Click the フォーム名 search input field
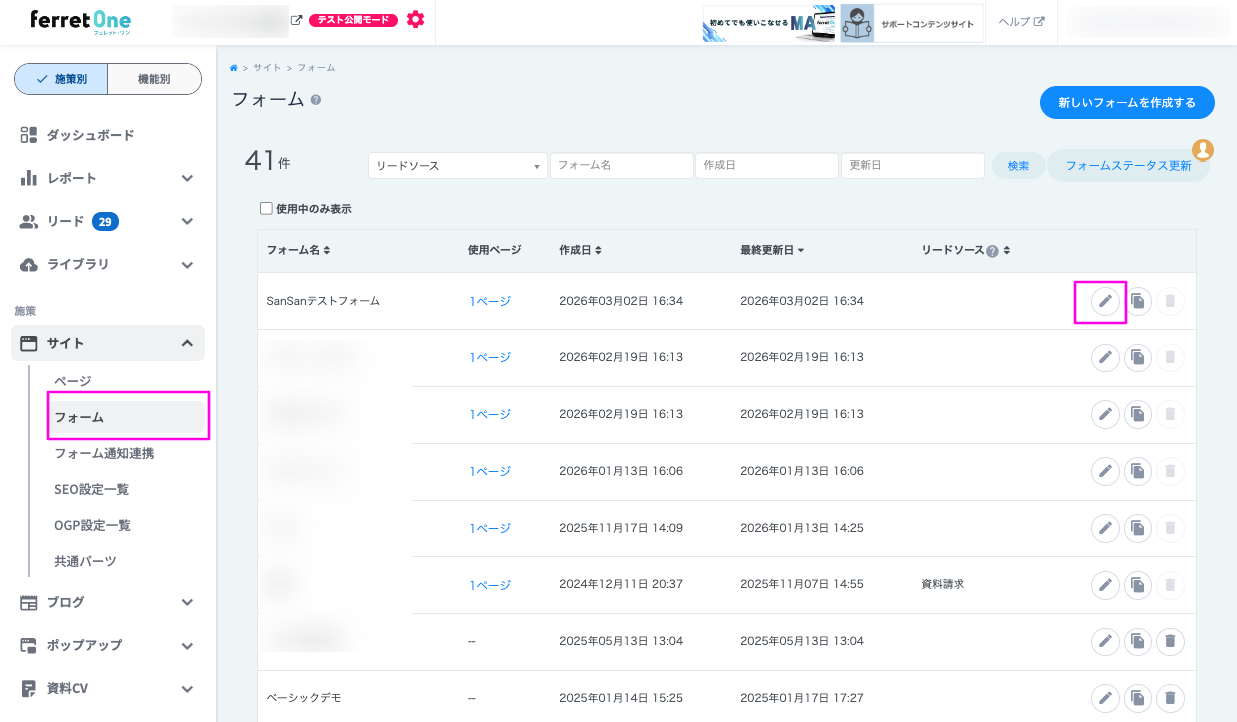This screenshot has width=1237, height=722. (x=621, y=166)
